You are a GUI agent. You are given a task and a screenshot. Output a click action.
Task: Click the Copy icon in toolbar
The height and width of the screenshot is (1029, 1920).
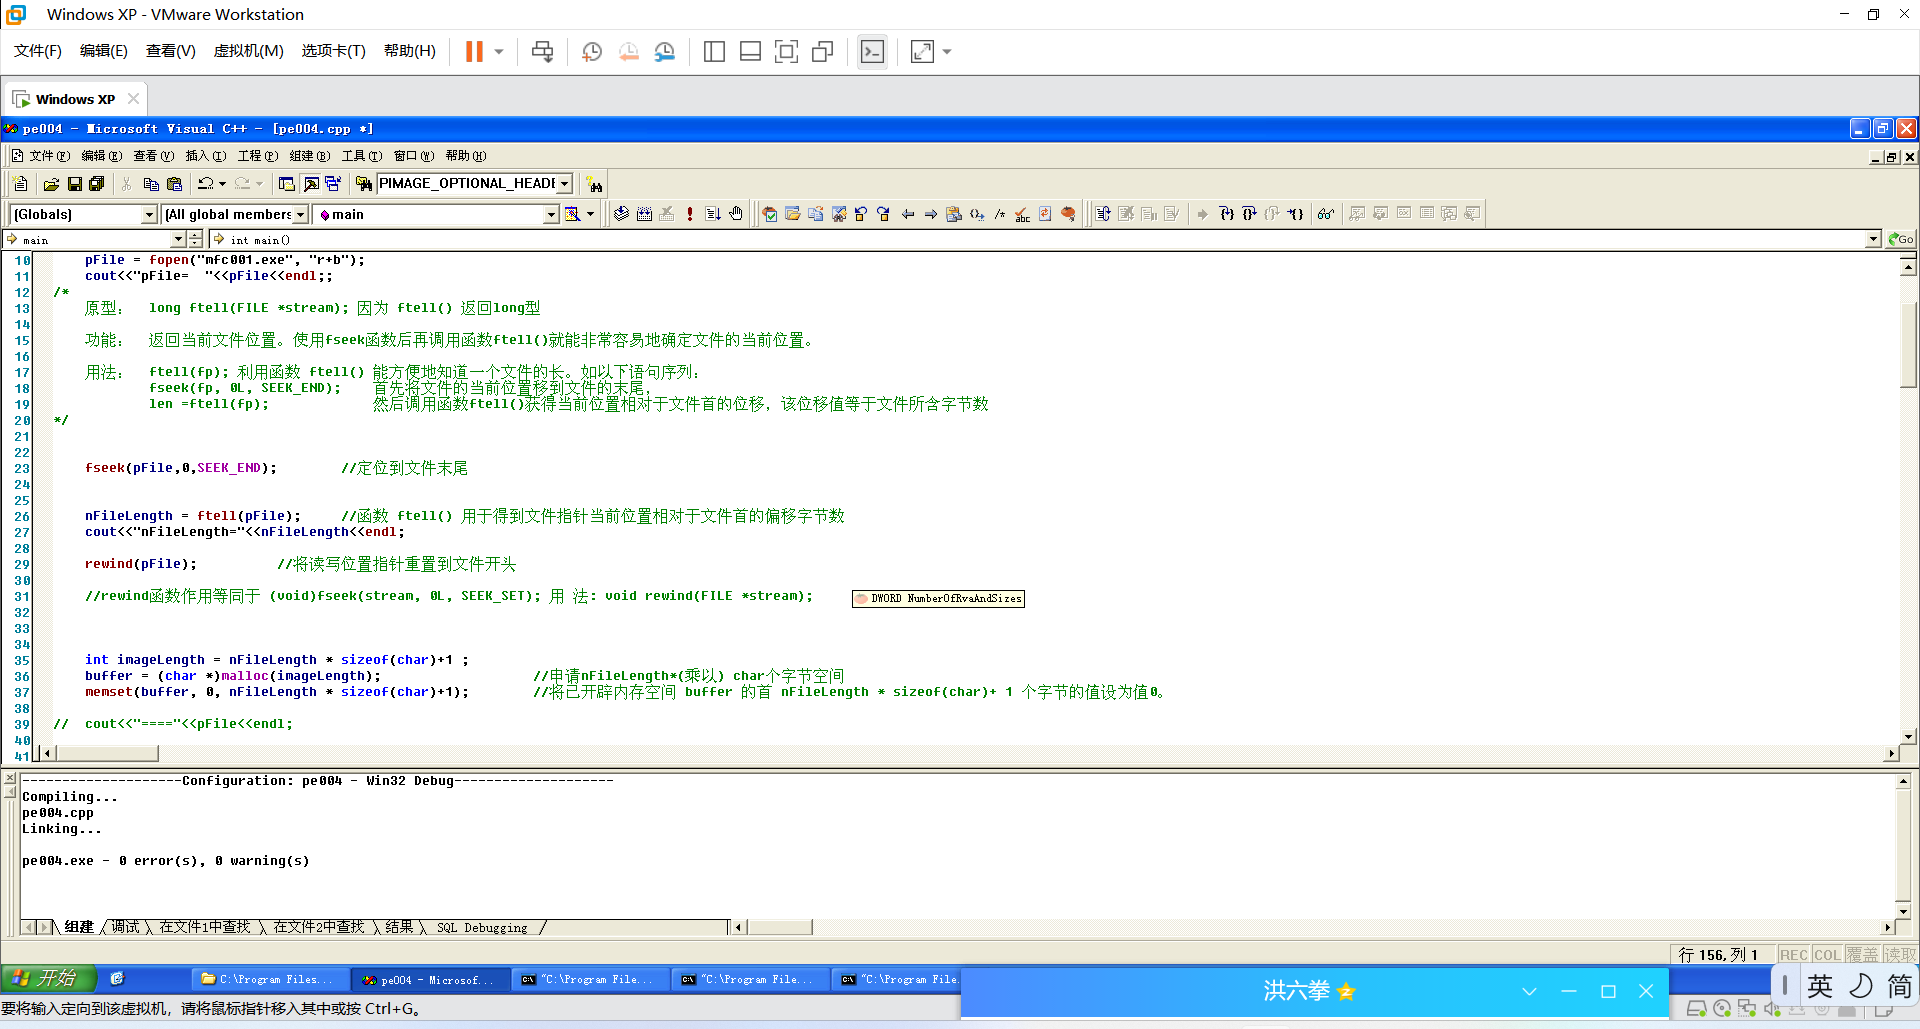click(151, 184)
